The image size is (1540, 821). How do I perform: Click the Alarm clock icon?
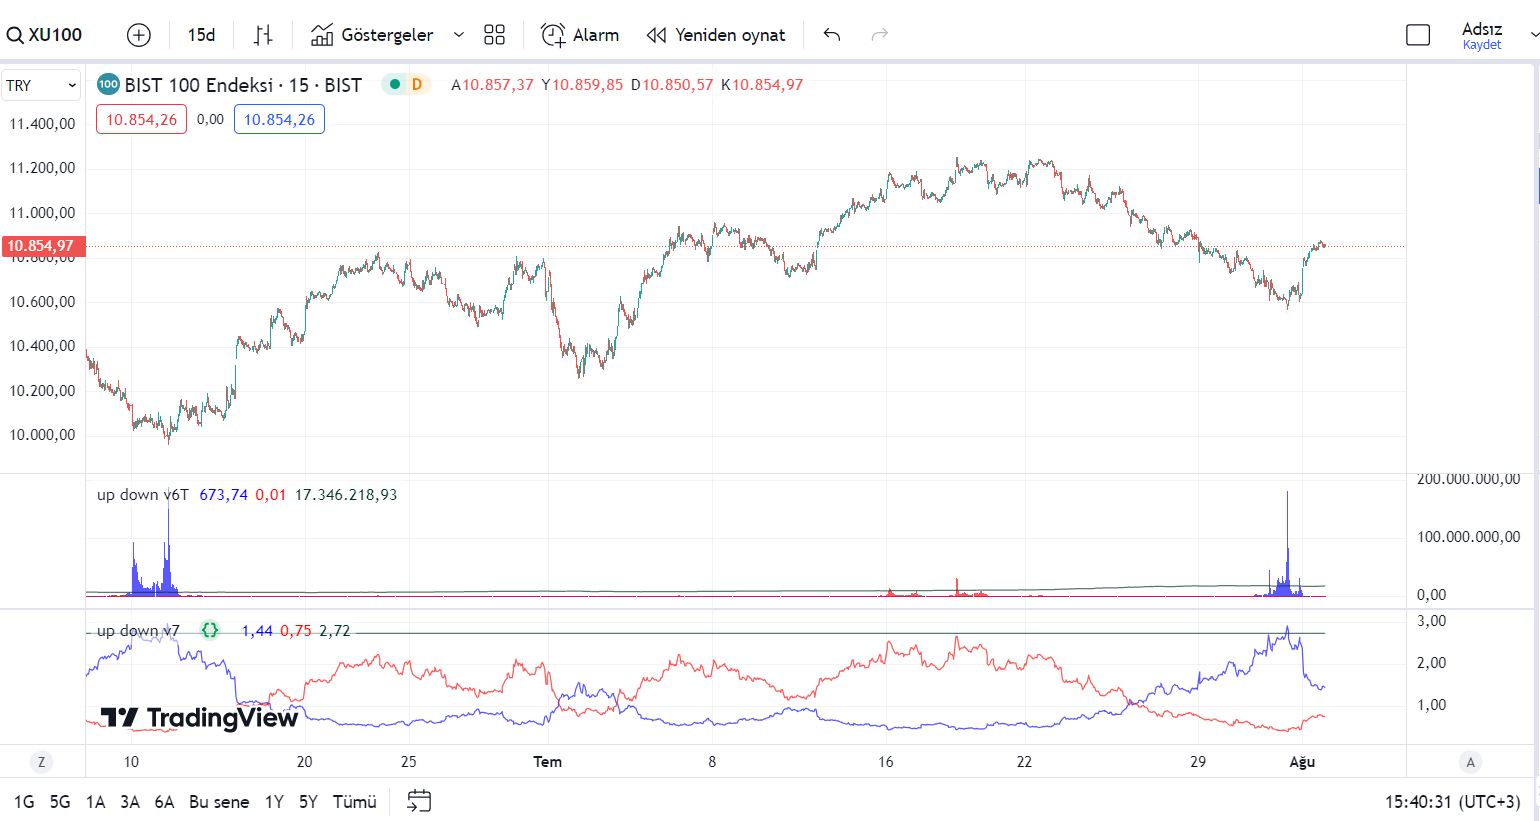[x=553, y=35]
